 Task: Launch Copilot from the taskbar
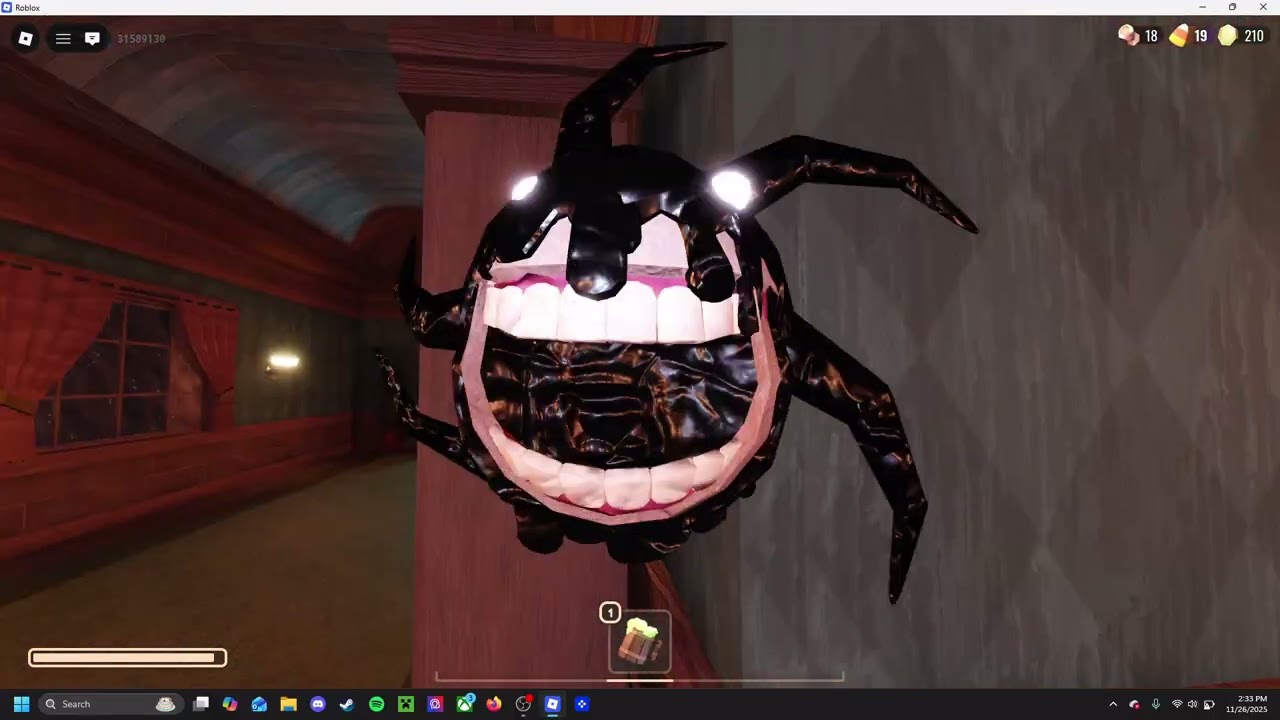click(x=230, y=704)
